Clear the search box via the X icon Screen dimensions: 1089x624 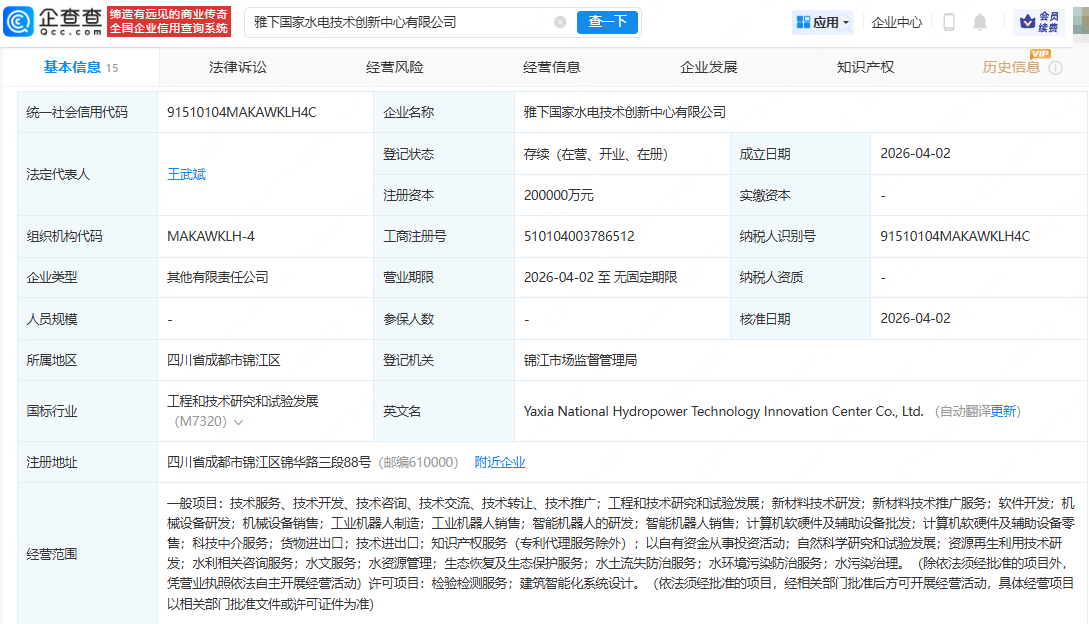tap(560, 21)
